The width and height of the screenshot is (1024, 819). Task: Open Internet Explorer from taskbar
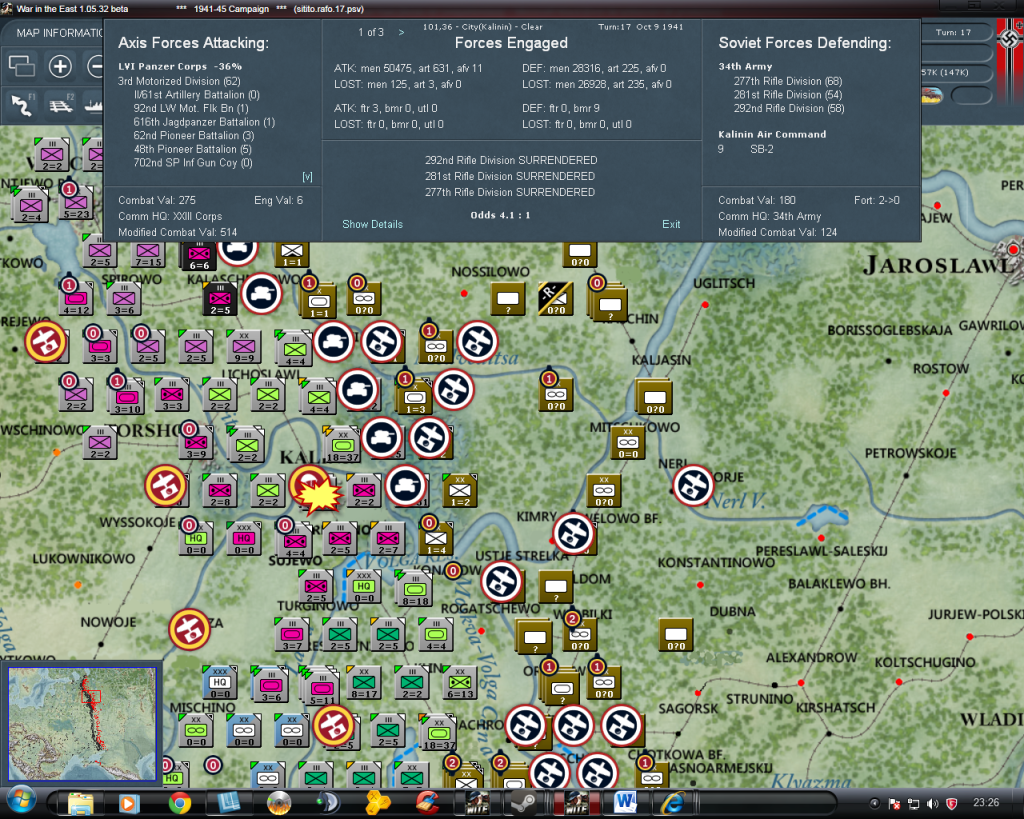pyautogui.click(x=672, y=802)
